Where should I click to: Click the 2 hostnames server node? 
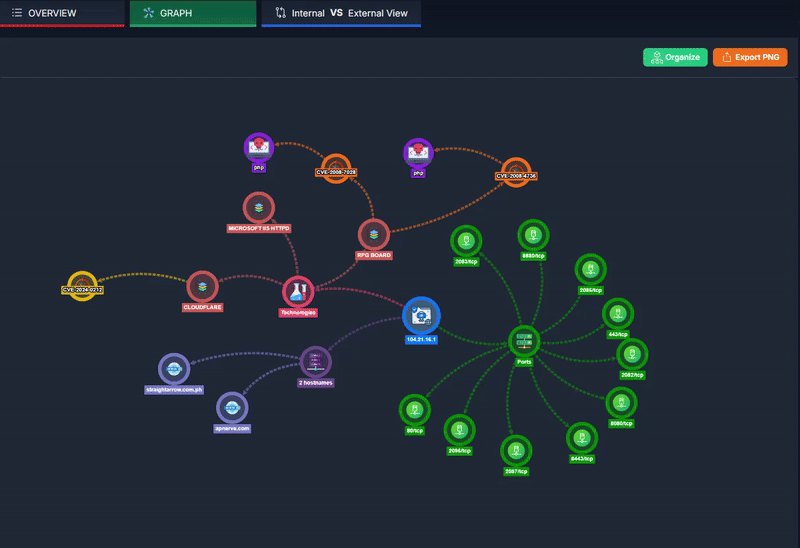[x=315, y=362]
